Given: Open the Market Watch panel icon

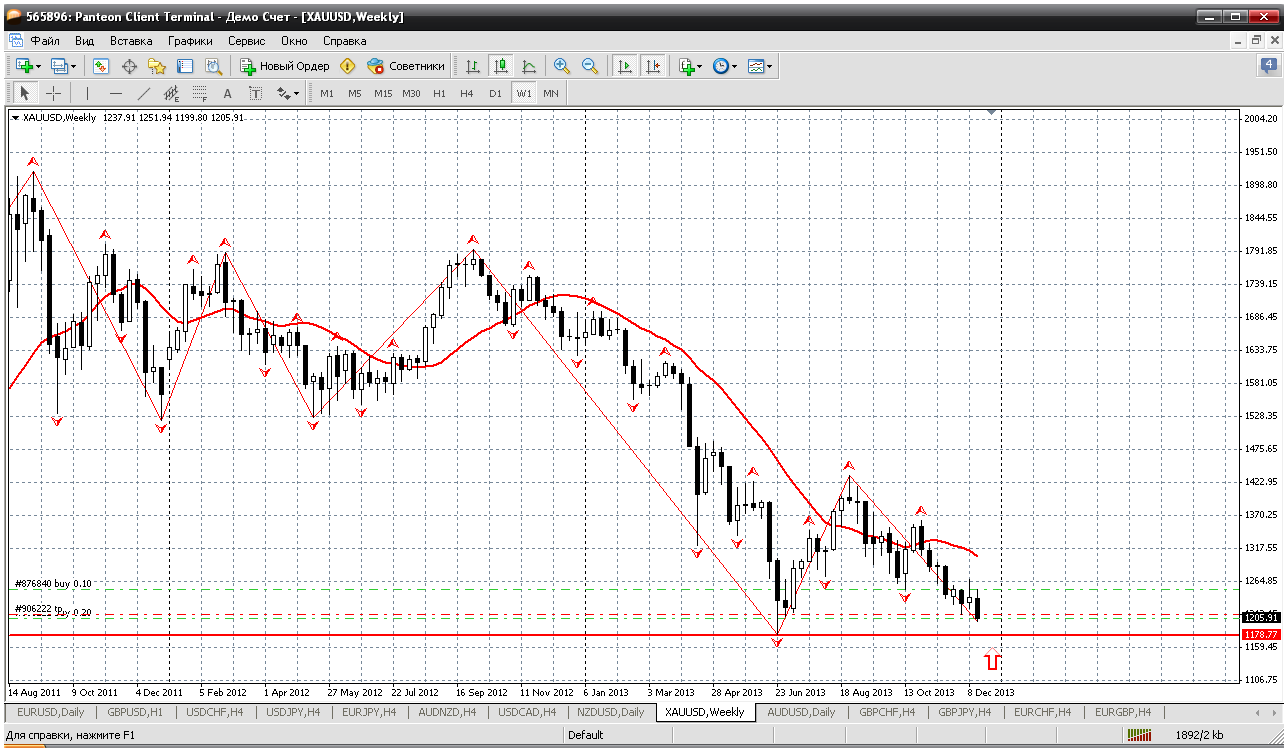Looking at the screenshot, I should tap(101, 66).
